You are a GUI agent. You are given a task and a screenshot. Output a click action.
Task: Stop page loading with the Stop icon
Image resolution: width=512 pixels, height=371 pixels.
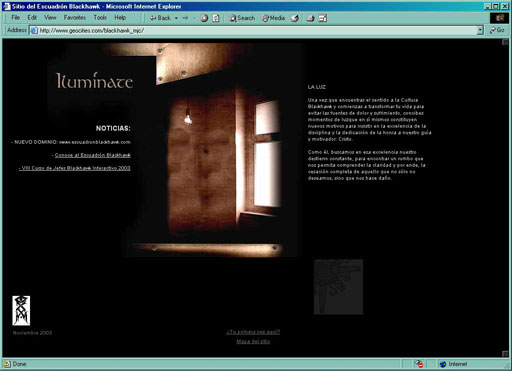(x=204, y=18)
